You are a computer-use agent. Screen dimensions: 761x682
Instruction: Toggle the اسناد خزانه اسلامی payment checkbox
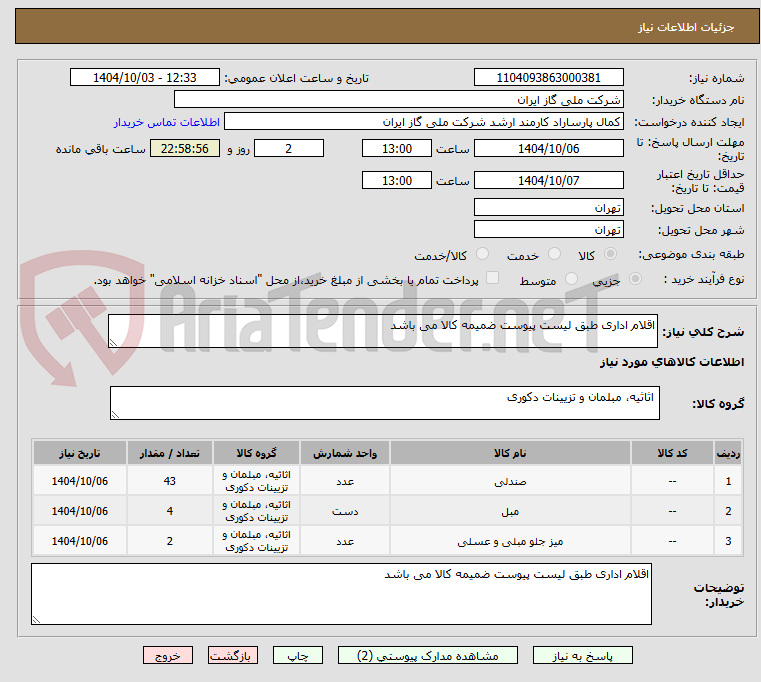(492, 278)
